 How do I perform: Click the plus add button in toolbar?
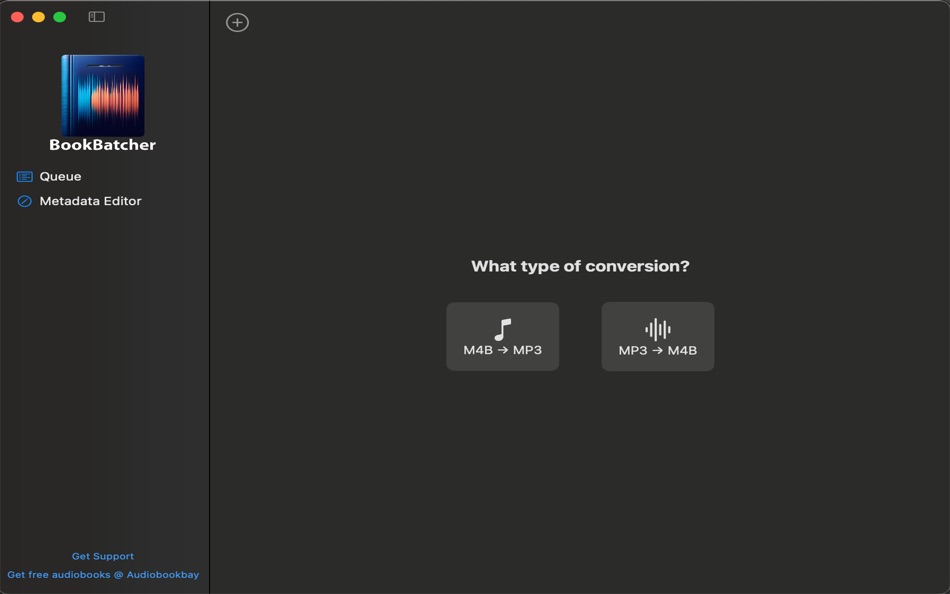pos(238,22)
